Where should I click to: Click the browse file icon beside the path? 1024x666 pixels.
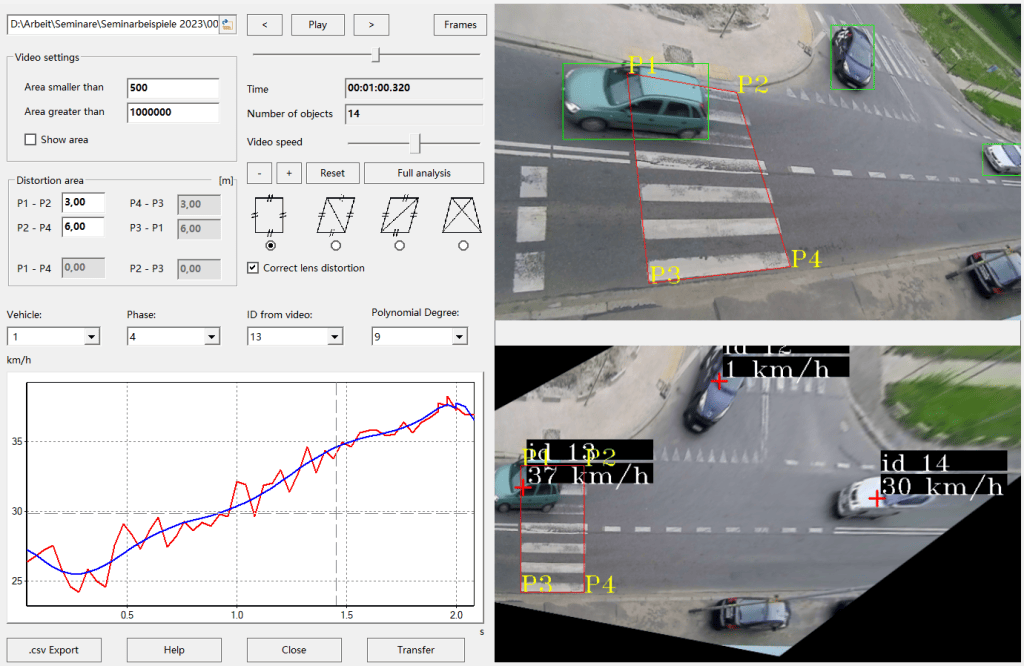point(227,24)
